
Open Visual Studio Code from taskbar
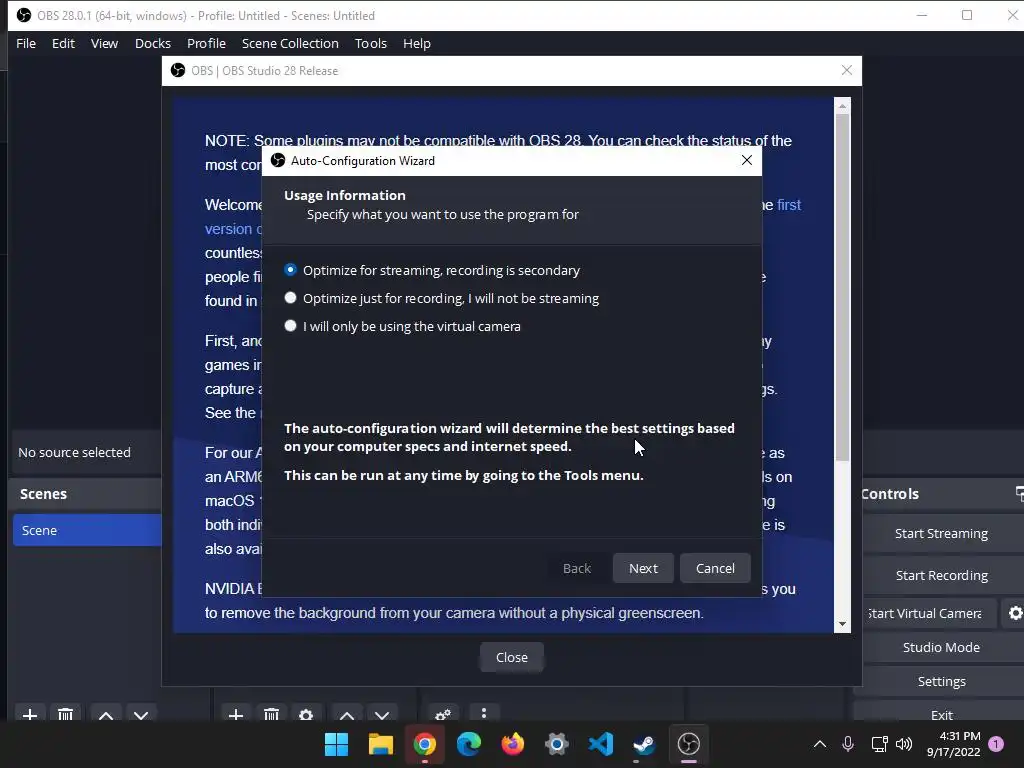coord(601,744)
